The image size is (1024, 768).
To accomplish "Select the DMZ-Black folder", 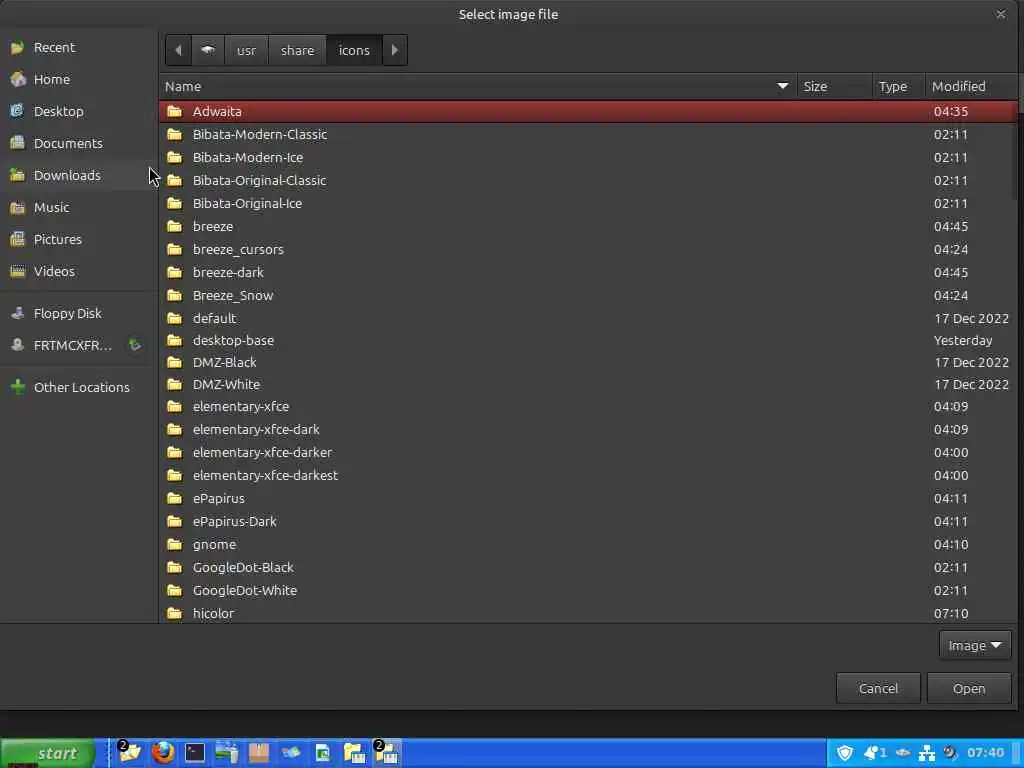I will click(586, 362).
